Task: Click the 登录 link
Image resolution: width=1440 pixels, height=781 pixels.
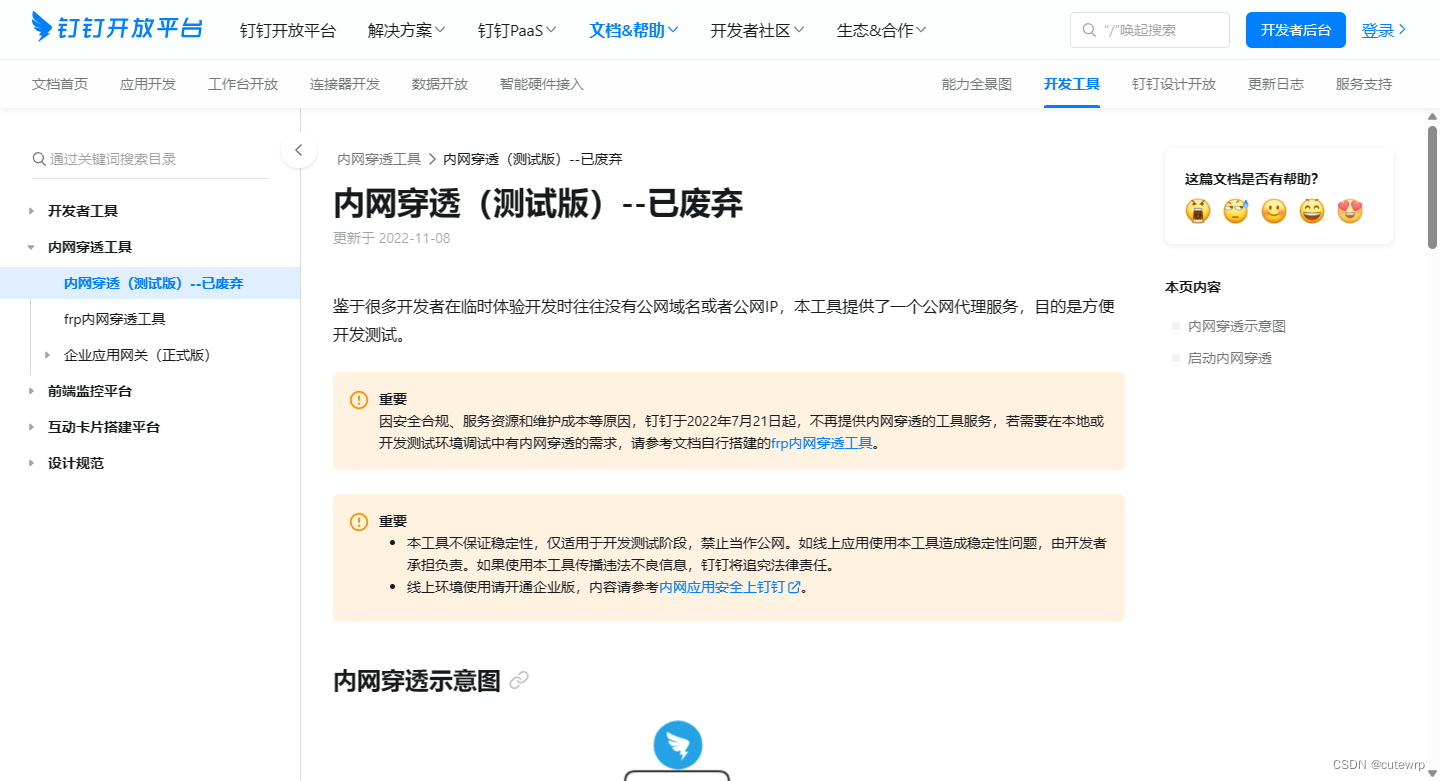Action: tap(1384, 30)
